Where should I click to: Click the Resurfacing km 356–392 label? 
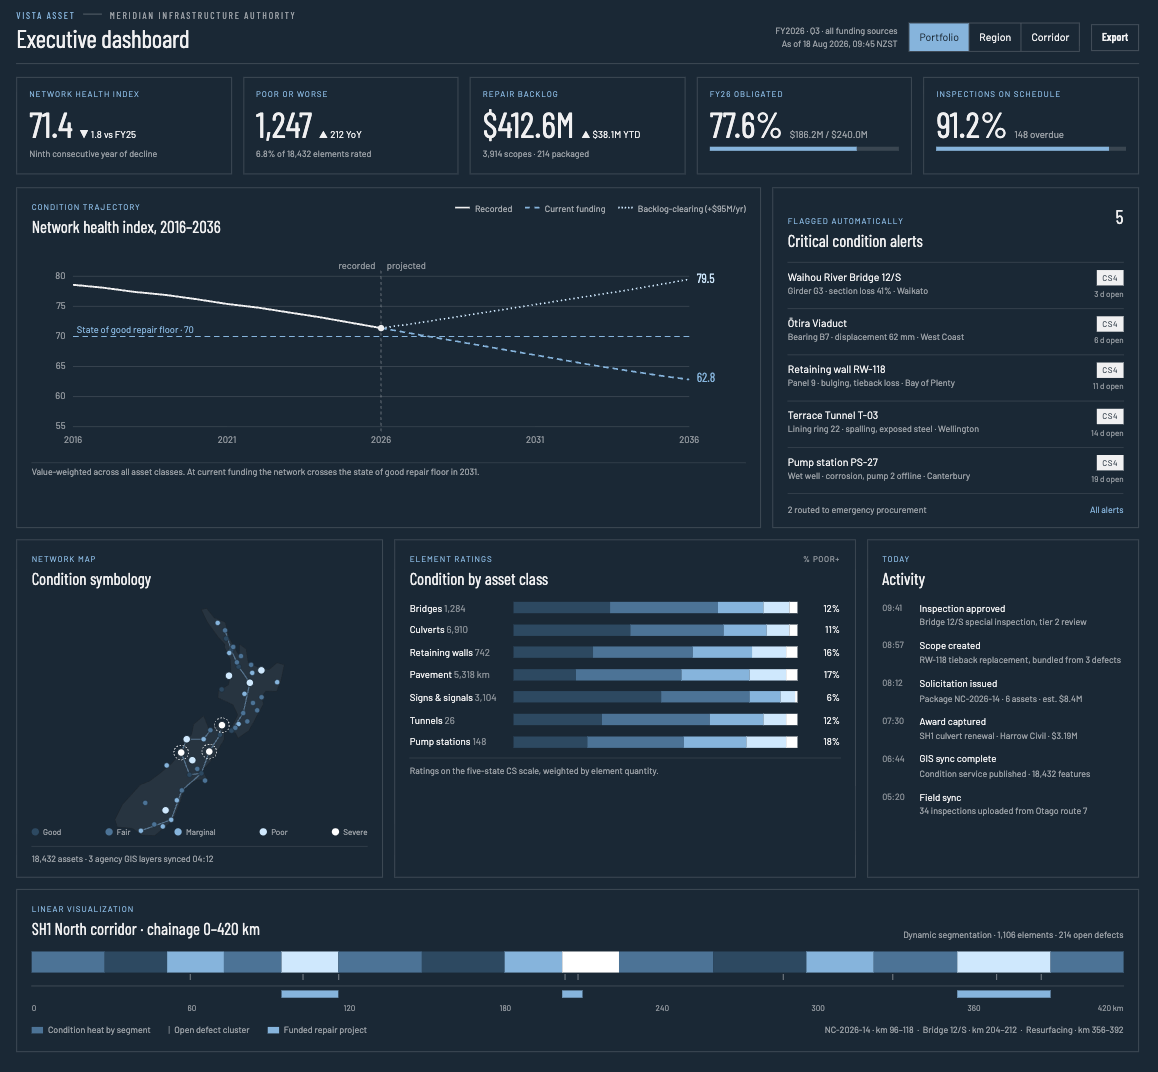coord(1074,1030)
